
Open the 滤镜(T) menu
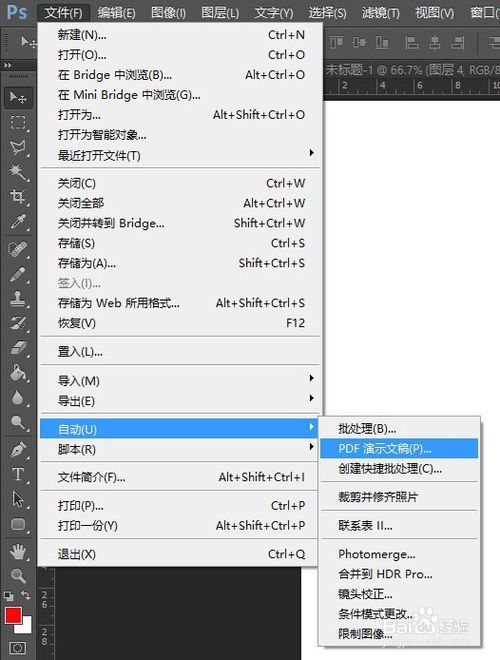tap(381, 13)
